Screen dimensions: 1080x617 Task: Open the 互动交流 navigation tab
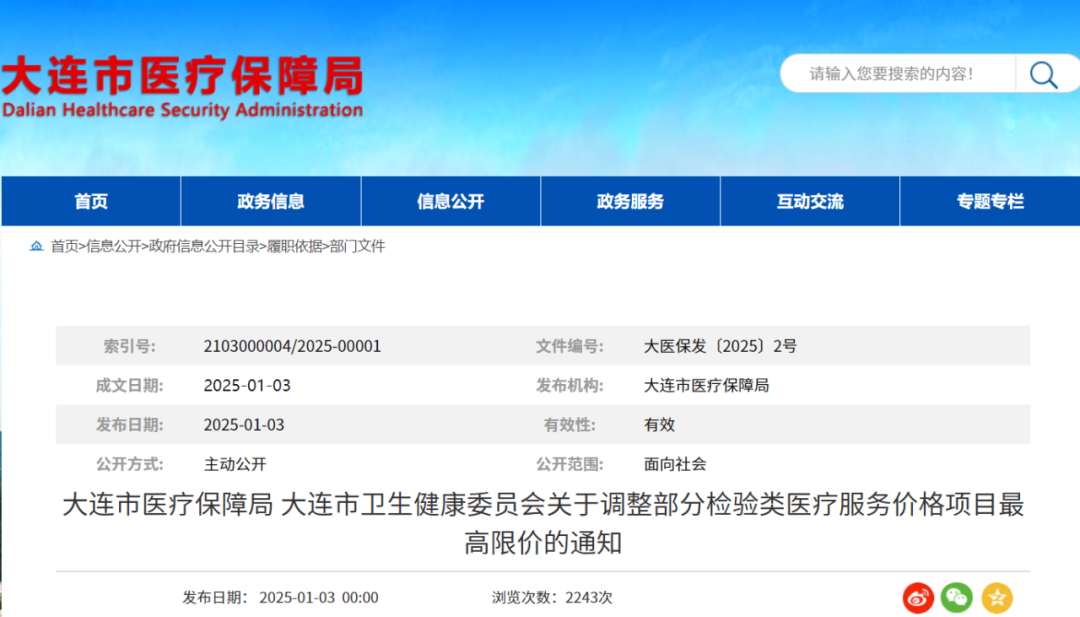click(x=810, y=201)
